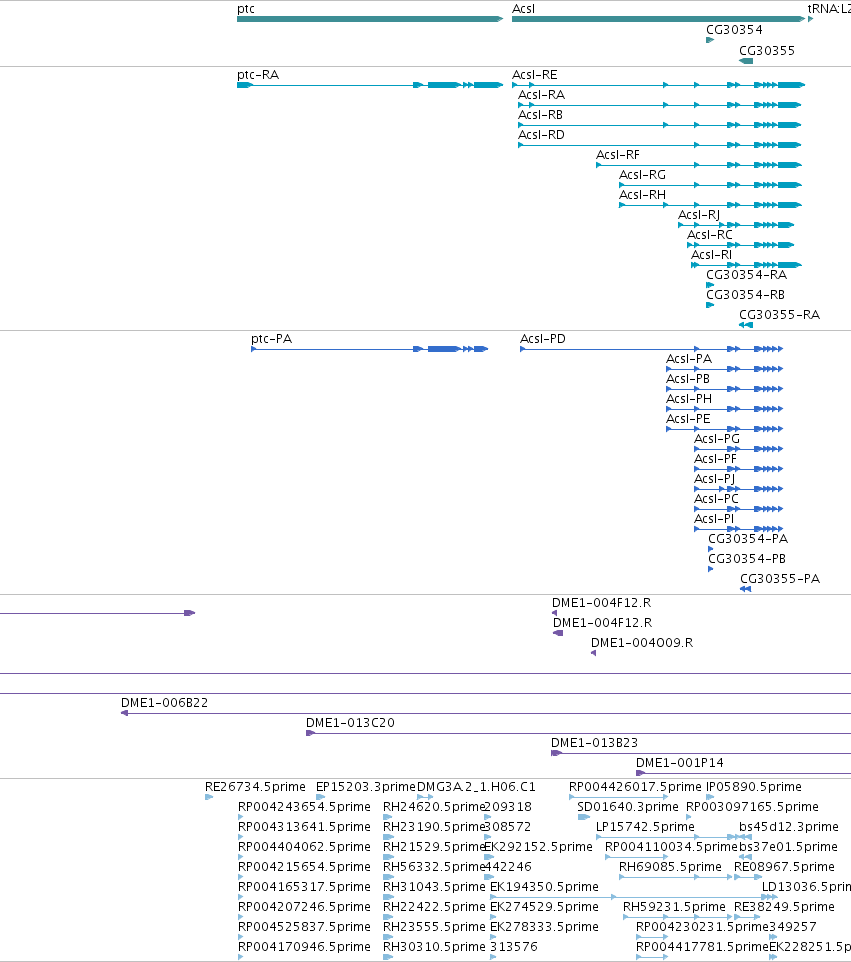The width and height of the screenshot is (851, 962).
Task: Select the Acsl-PA protein label
Action: pyautogui.click(x=689, y=359)
